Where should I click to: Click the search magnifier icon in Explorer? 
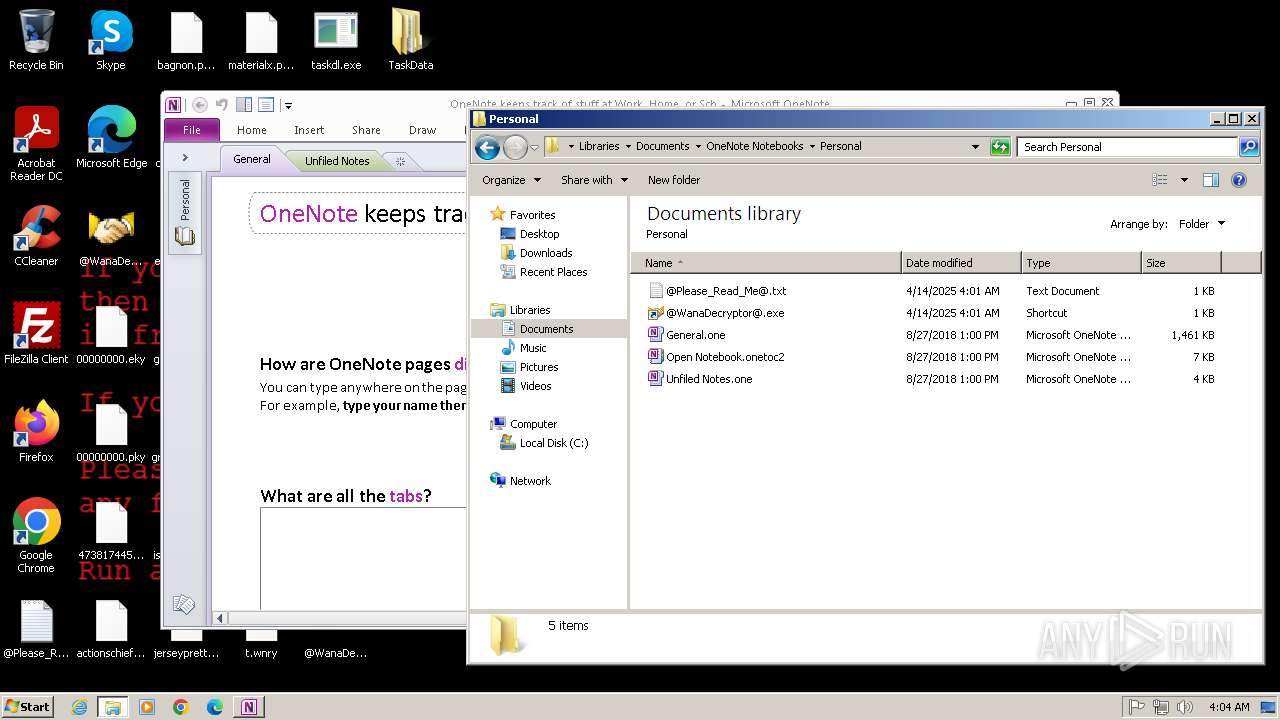point(1249,147)
